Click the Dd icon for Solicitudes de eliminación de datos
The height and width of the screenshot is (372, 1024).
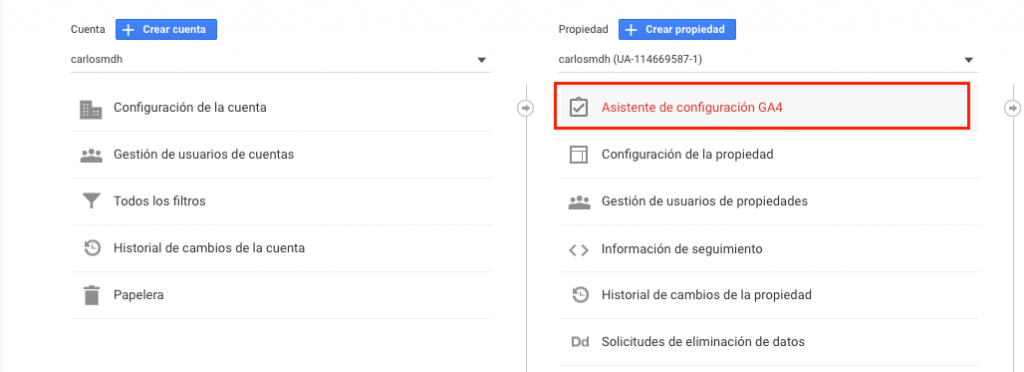(x=579, y=342)
